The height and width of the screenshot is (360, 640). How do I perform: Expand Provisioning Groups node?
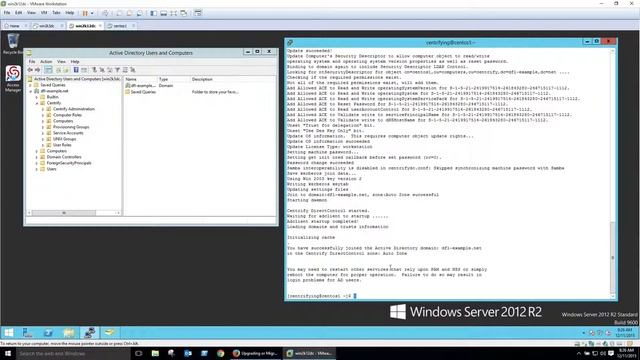click(x=43, y=127)
